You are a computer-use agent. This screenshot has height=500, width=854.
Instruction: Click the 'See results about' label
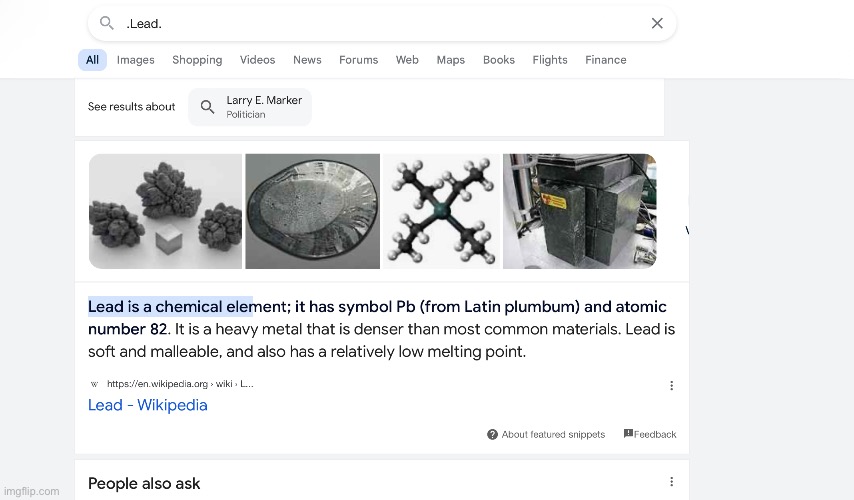(131, 107)
